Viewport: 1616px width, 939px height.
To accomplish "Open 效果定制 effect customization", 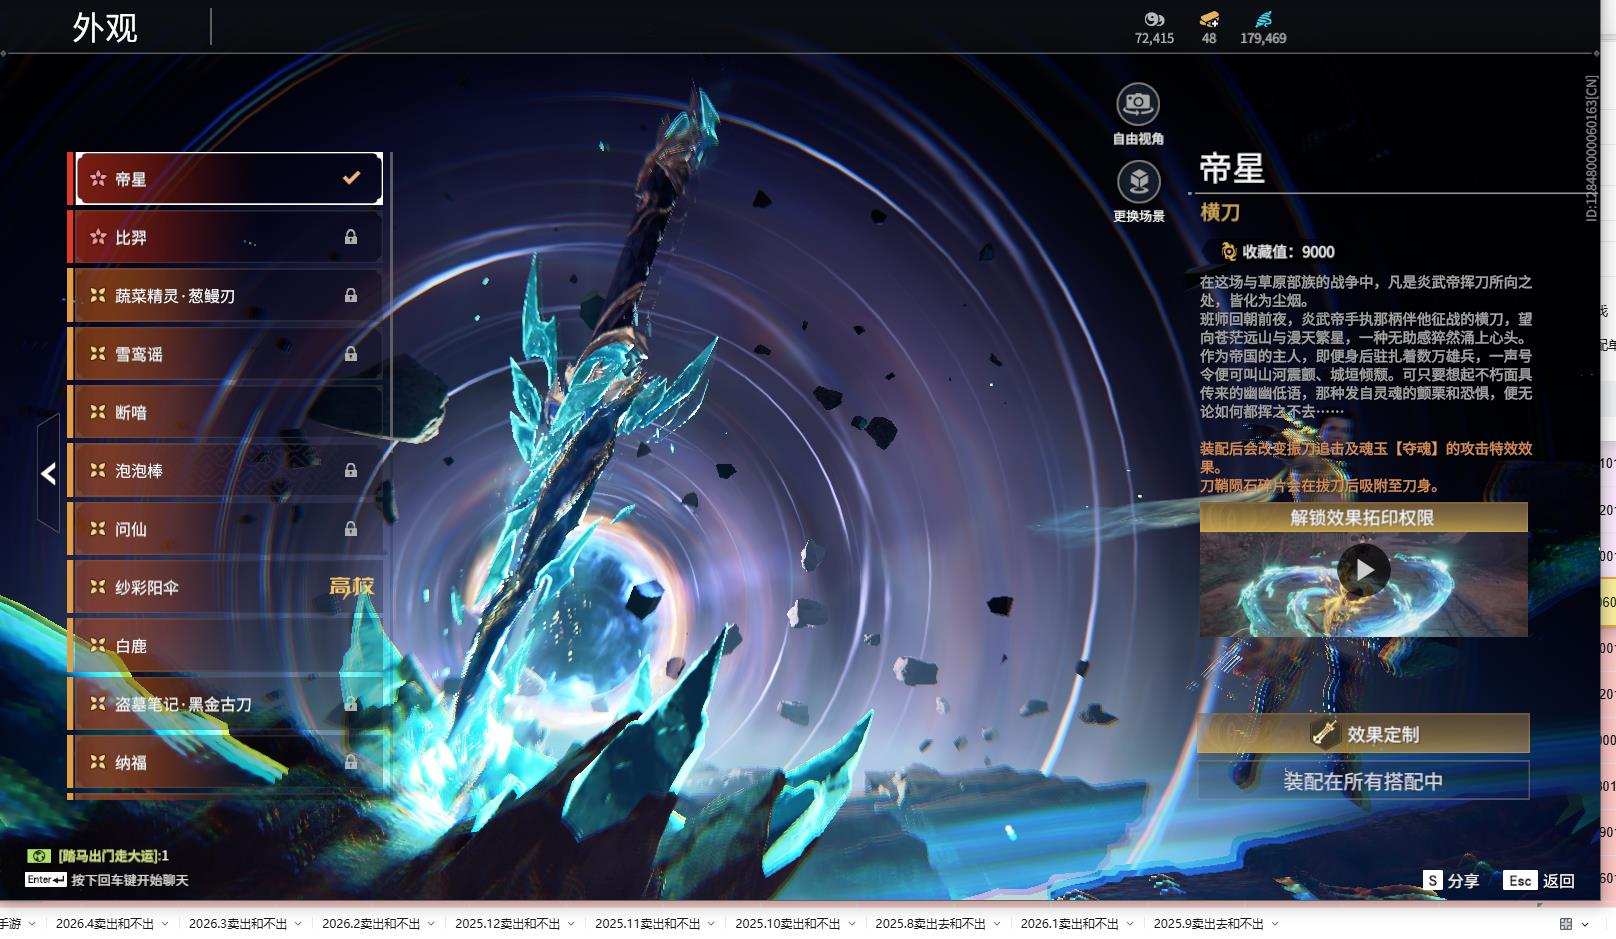I will 1364,734.
